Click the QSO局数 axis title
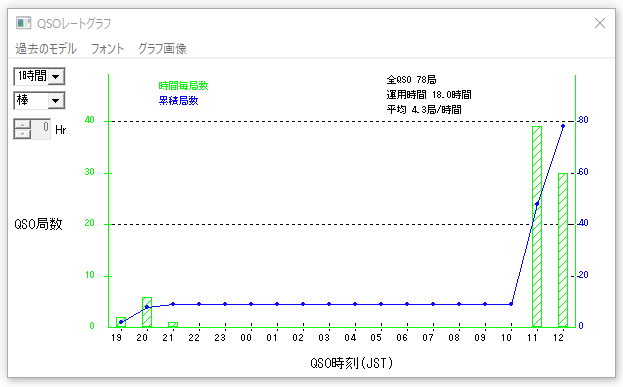Screen dimensions: 623x387 click(39, 224)
